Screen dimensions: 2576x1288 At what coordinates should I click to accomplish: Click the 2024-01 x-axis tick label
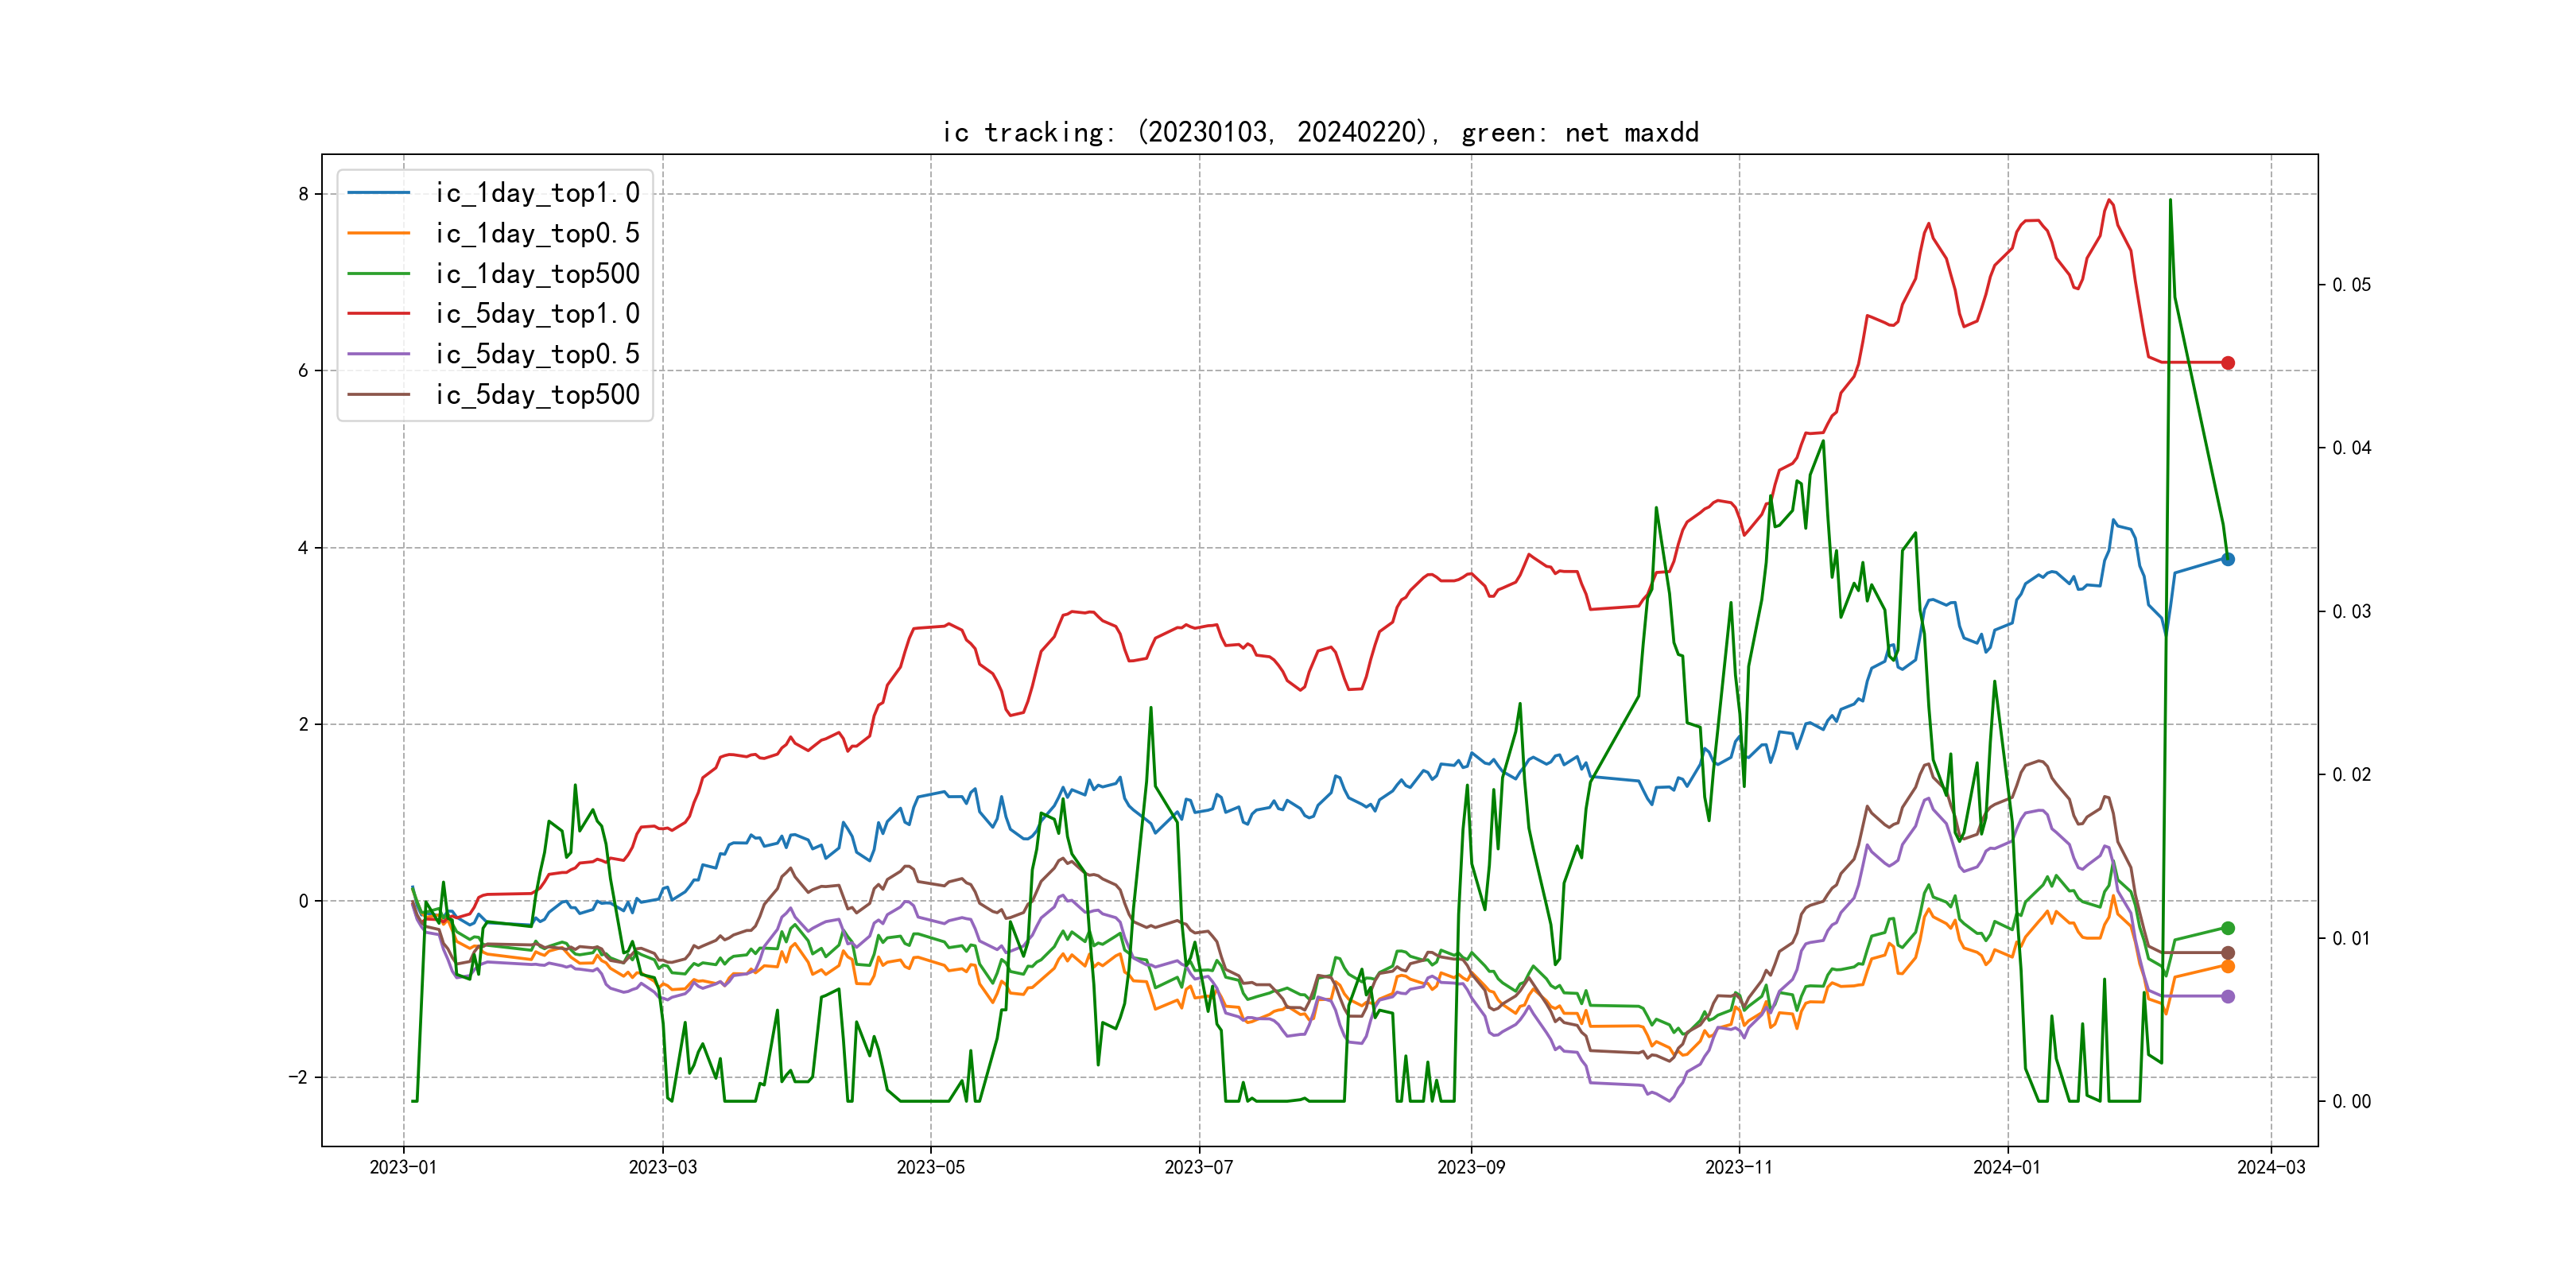coord(2007,1167)
